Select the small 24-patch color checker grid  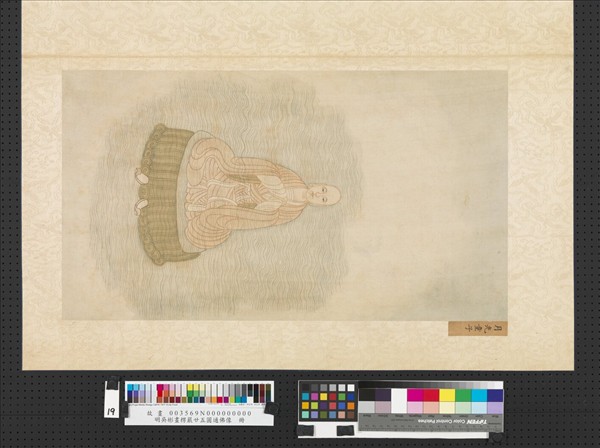(328, 401)
